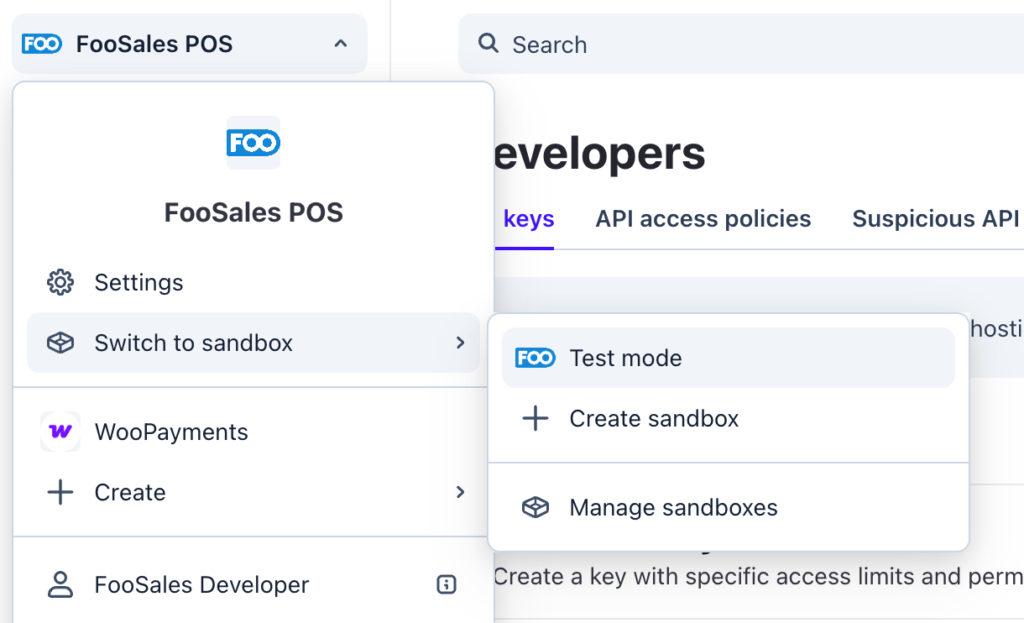Switch to the API access policies tab
This screenshot has height=623, width=1024.
click(x=703, y=219)
